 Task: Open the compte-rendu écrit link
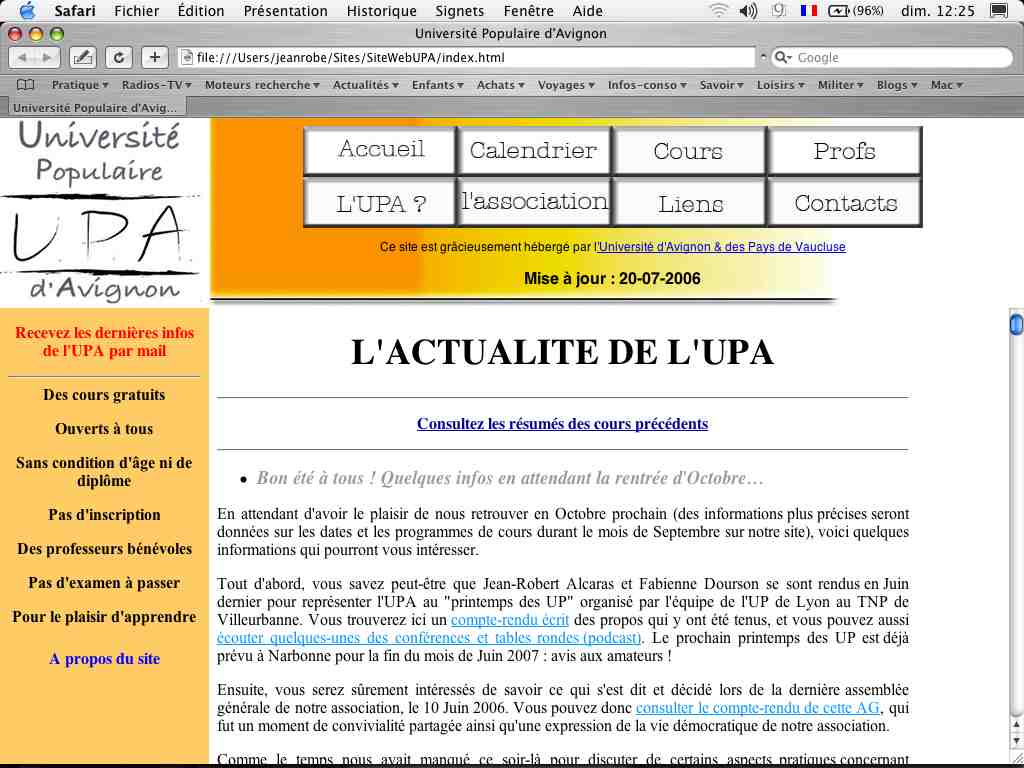[509, 620]
